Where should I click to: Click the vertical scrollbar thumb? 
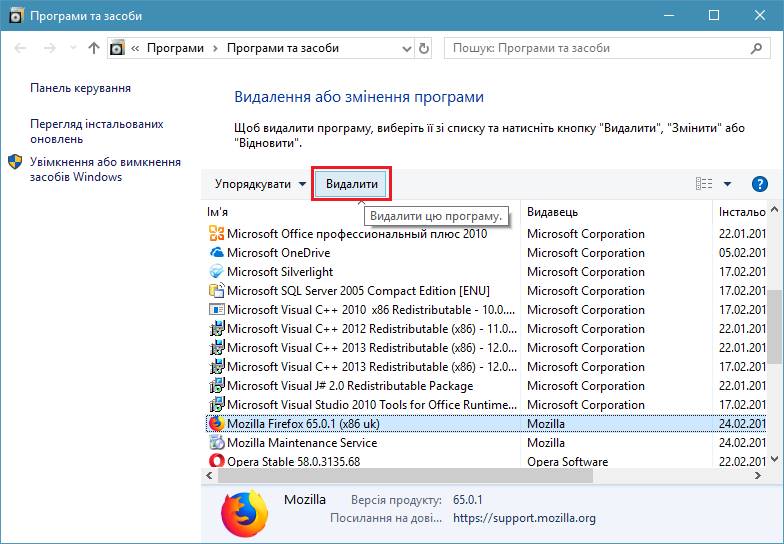(774, 326)
